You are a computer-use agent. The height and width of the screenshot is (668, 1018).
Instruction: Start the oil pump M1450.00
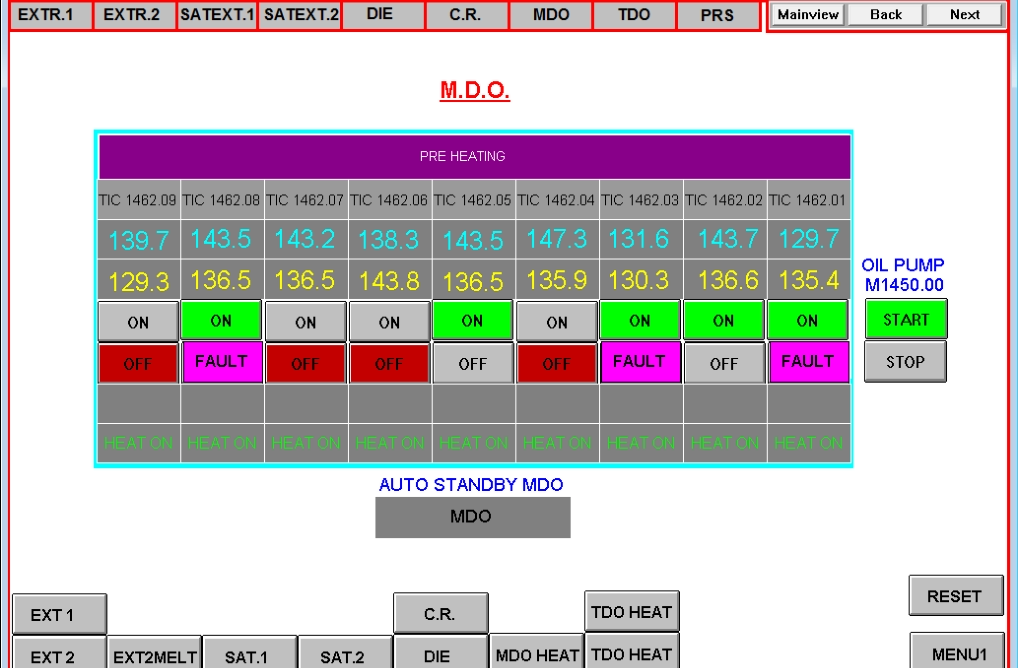pyautogui.click(x=905, y=320)
